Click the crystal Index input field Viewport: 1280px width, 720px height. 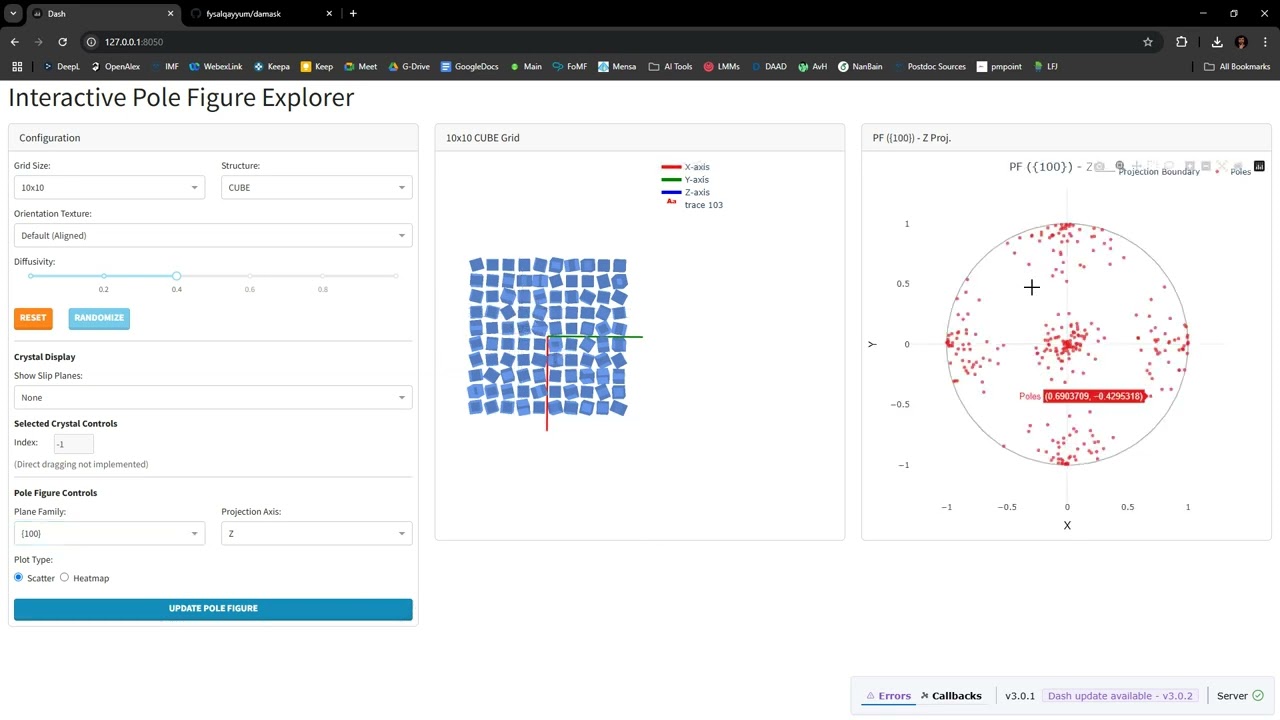(73, 444)
